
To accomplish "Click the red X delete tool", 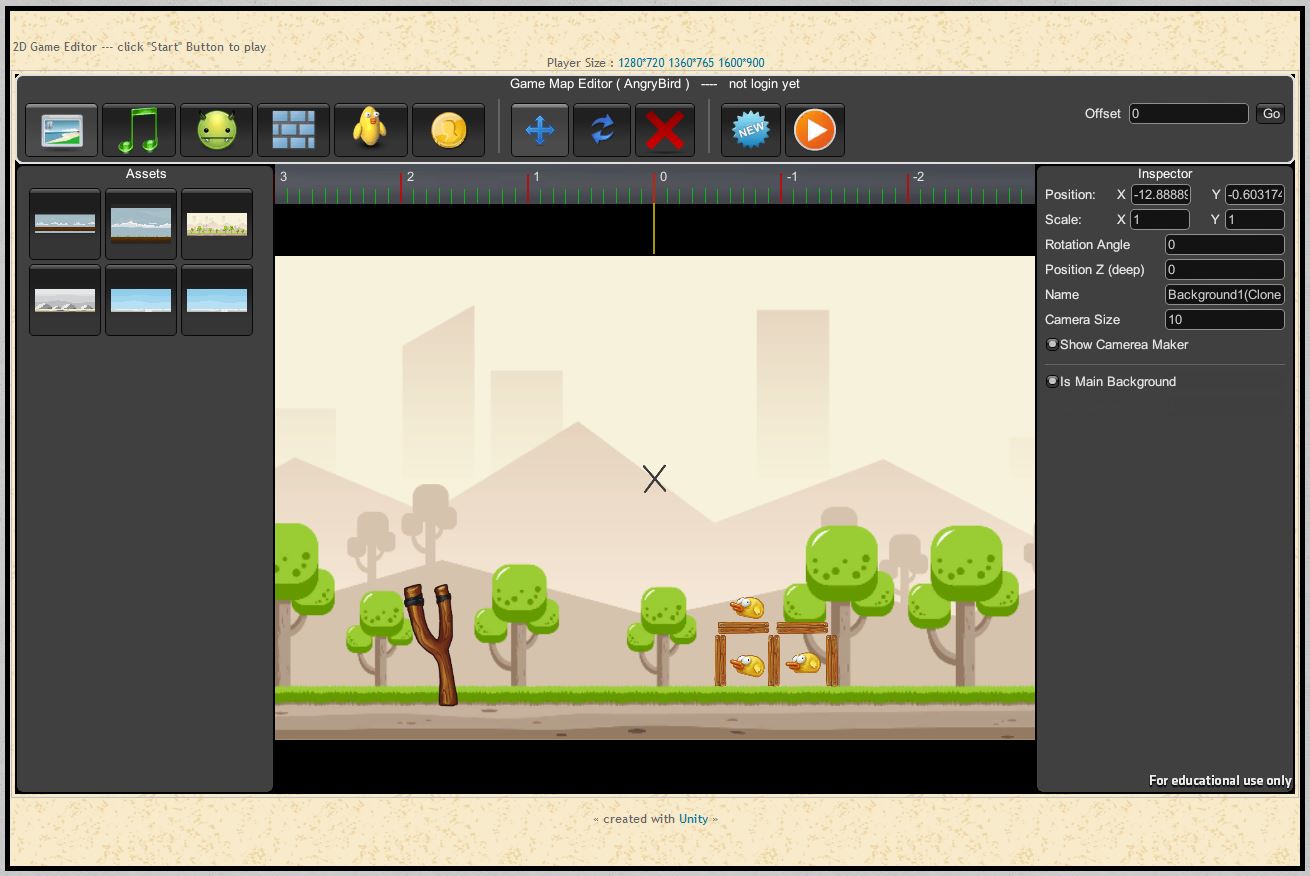I will [665, 131].
